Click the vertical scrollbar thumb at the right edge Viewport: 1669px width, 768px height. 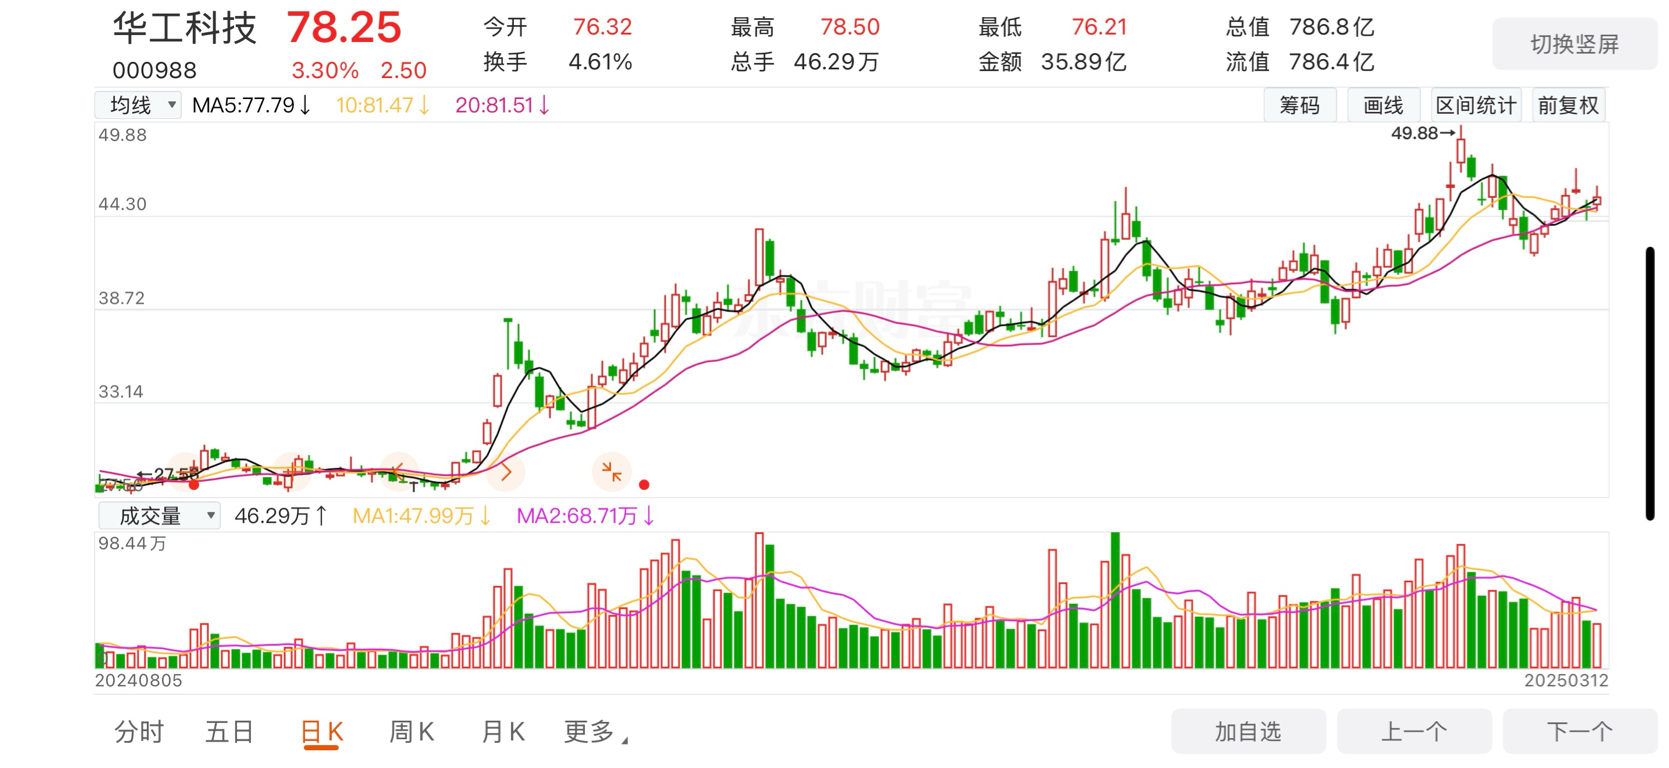(1650, 384)
